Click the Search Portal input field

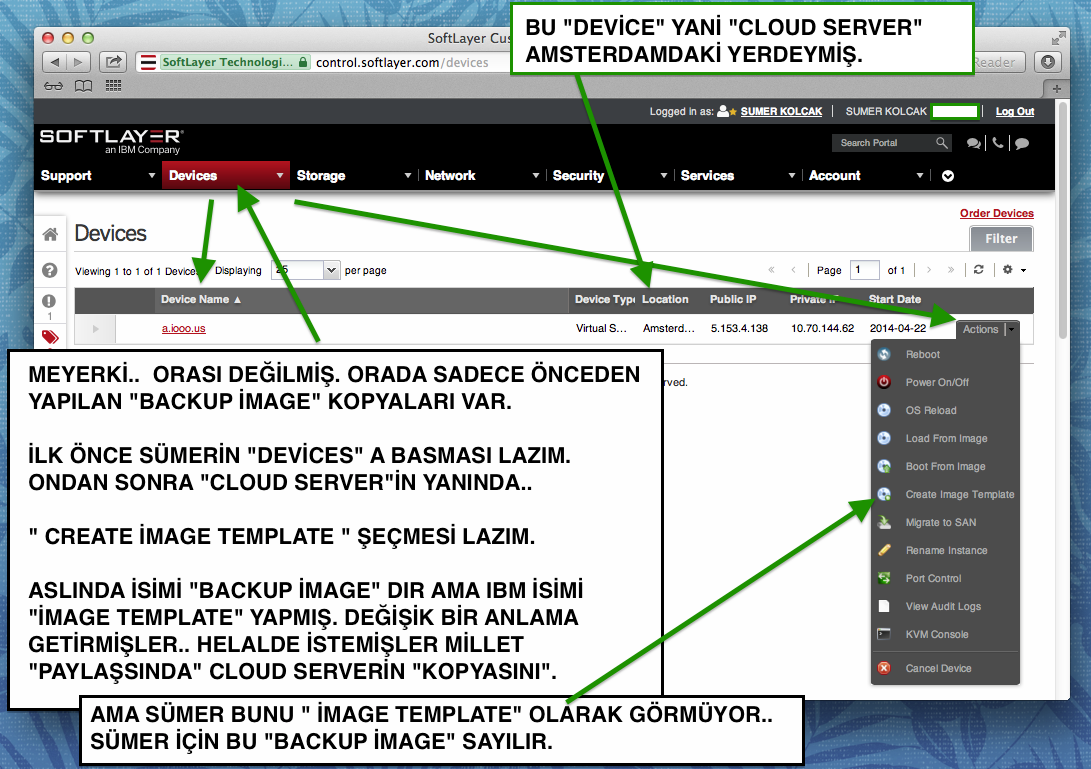click(x=884, y=143)
